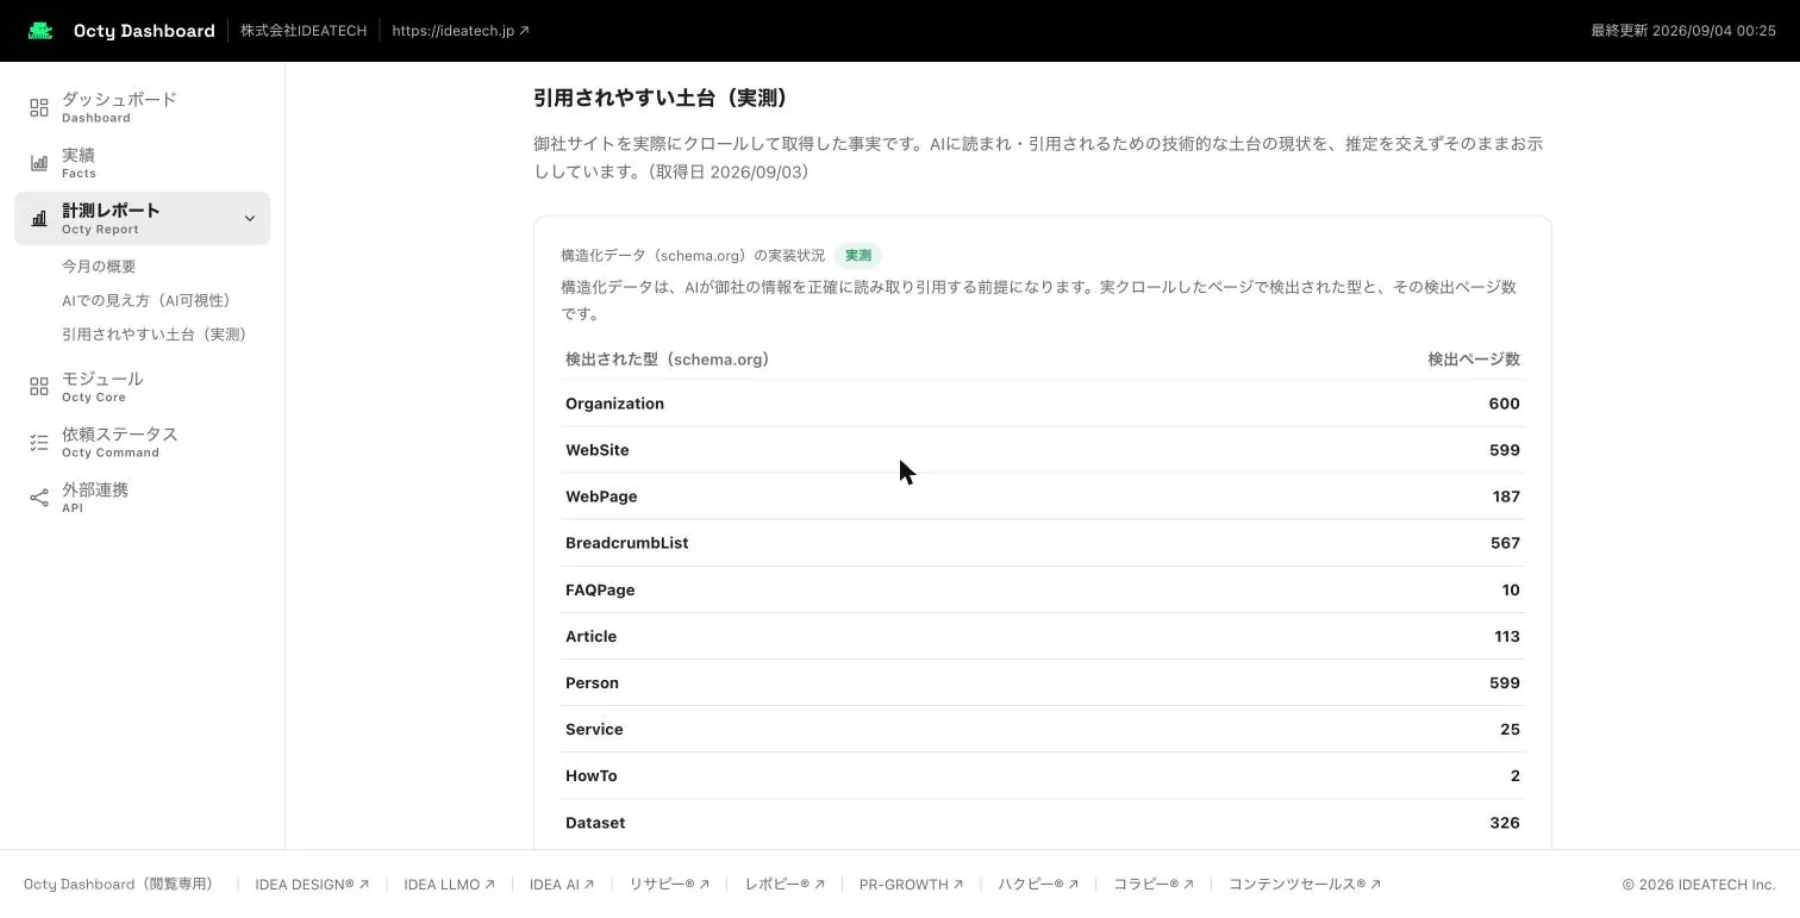Go to AIでの見え方（AI可視性） sub-item

(146, 300)
